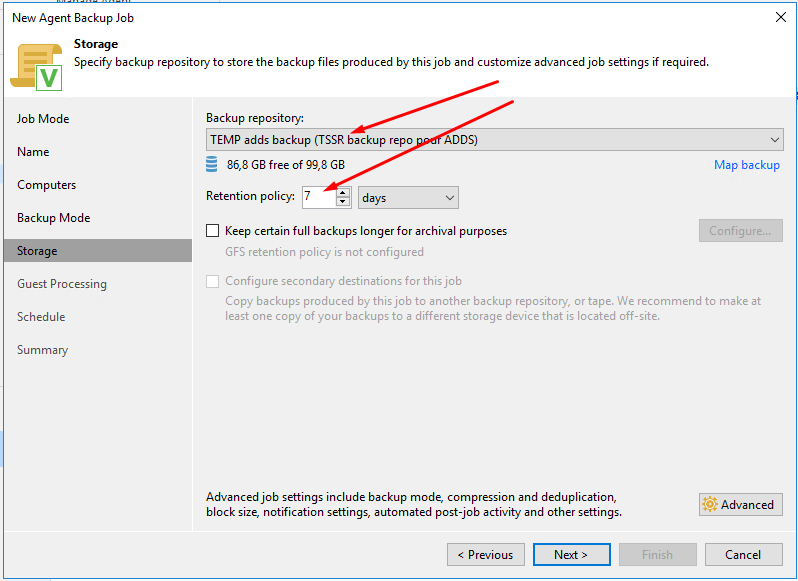Click the retention policy number field
Image resolution: width=798 pixels, height=581 pixels.
click(320, 197)
